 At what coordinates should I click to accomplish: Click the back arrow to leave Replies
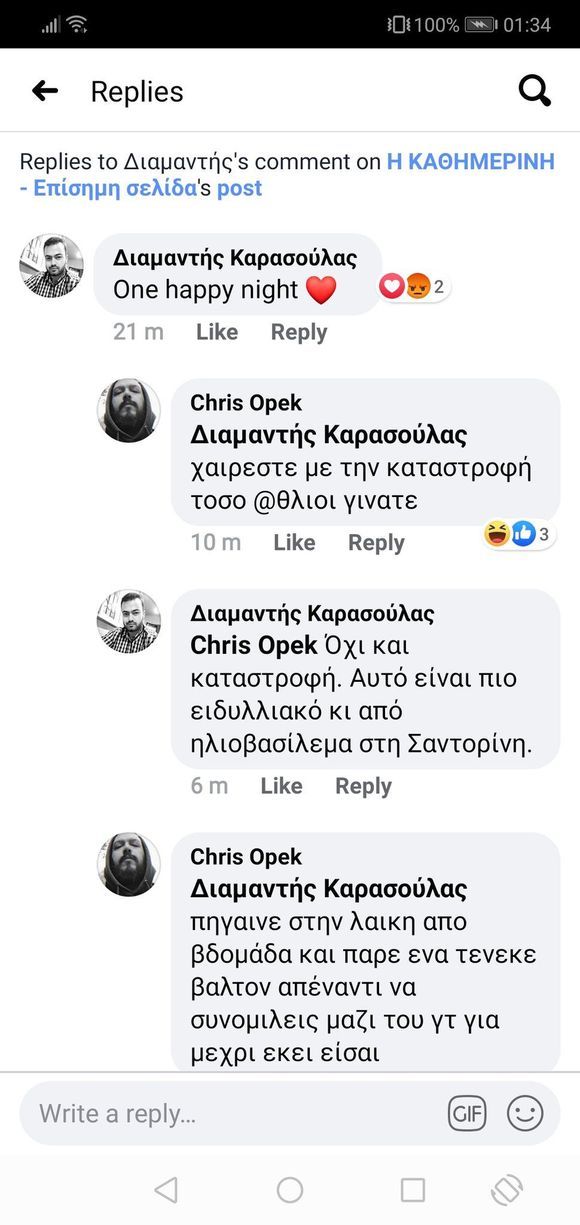pyautogui.click(x=45, y=90)
